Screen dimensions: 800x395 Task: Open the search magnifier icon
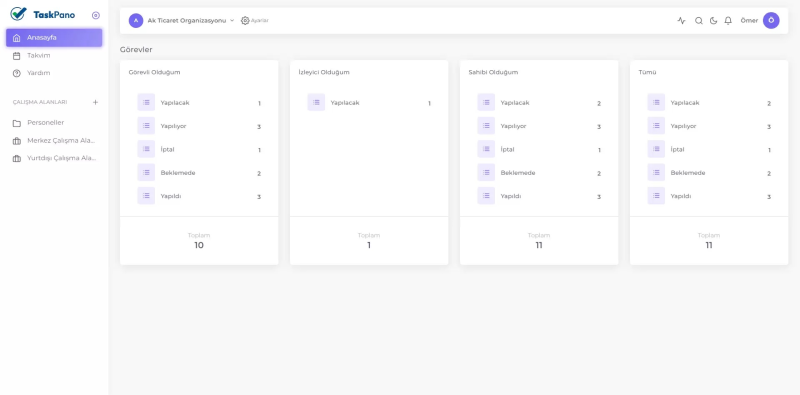[699, 21]
